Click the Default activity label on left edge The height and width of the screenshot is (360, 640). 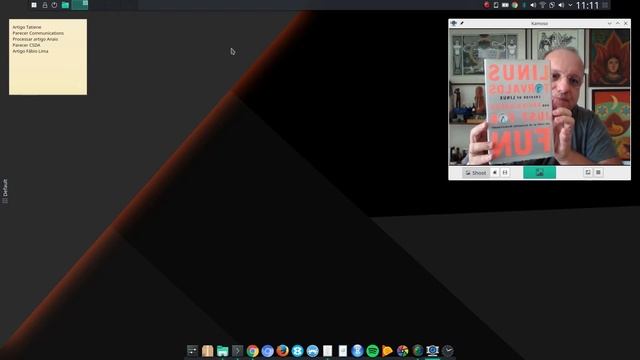click(x=5, y=191)
